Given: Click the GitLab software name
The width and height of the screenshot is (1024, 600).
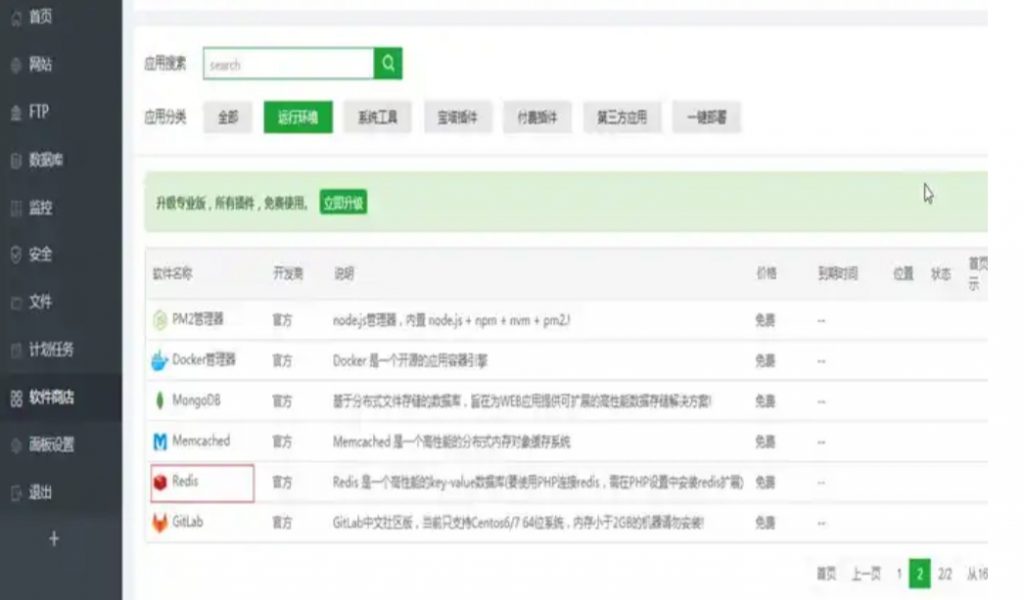Looking at the screenshot, I should (187, 522).
